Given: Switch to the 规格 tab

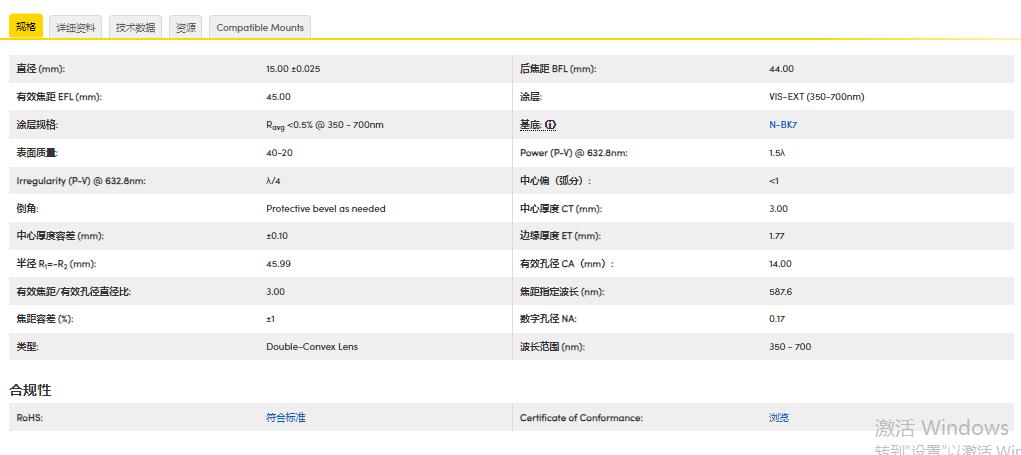Looking at the screenshot, I should tap(26, 27).
